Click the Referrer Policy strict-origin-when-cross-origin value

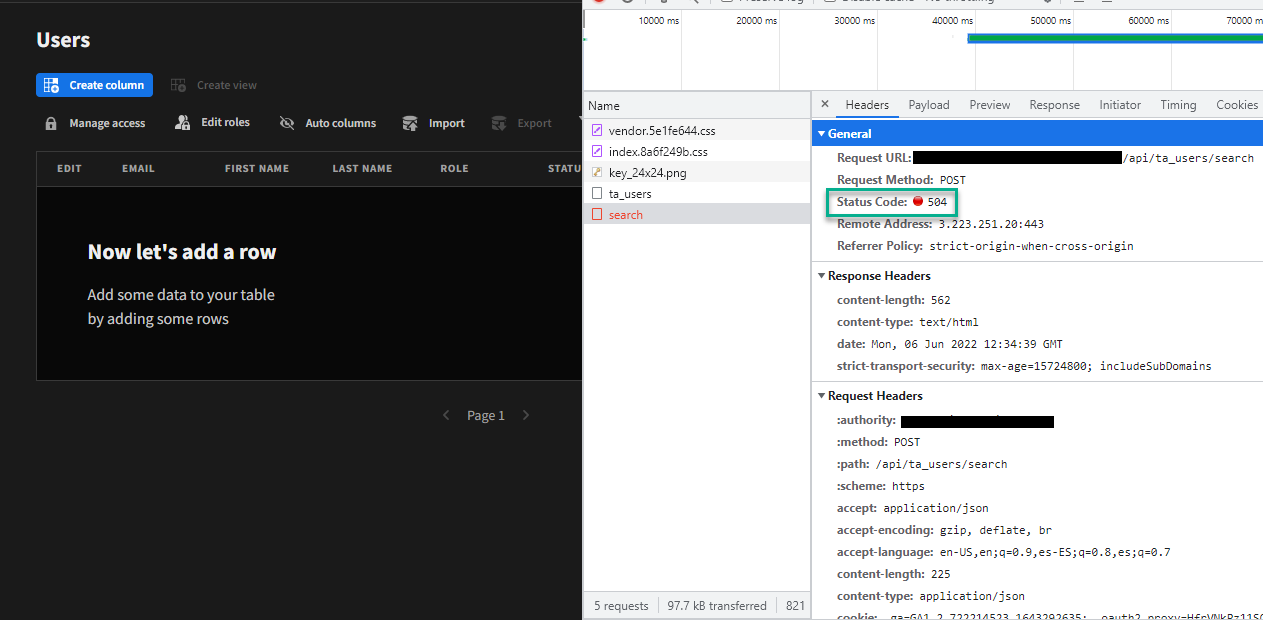1031,246
